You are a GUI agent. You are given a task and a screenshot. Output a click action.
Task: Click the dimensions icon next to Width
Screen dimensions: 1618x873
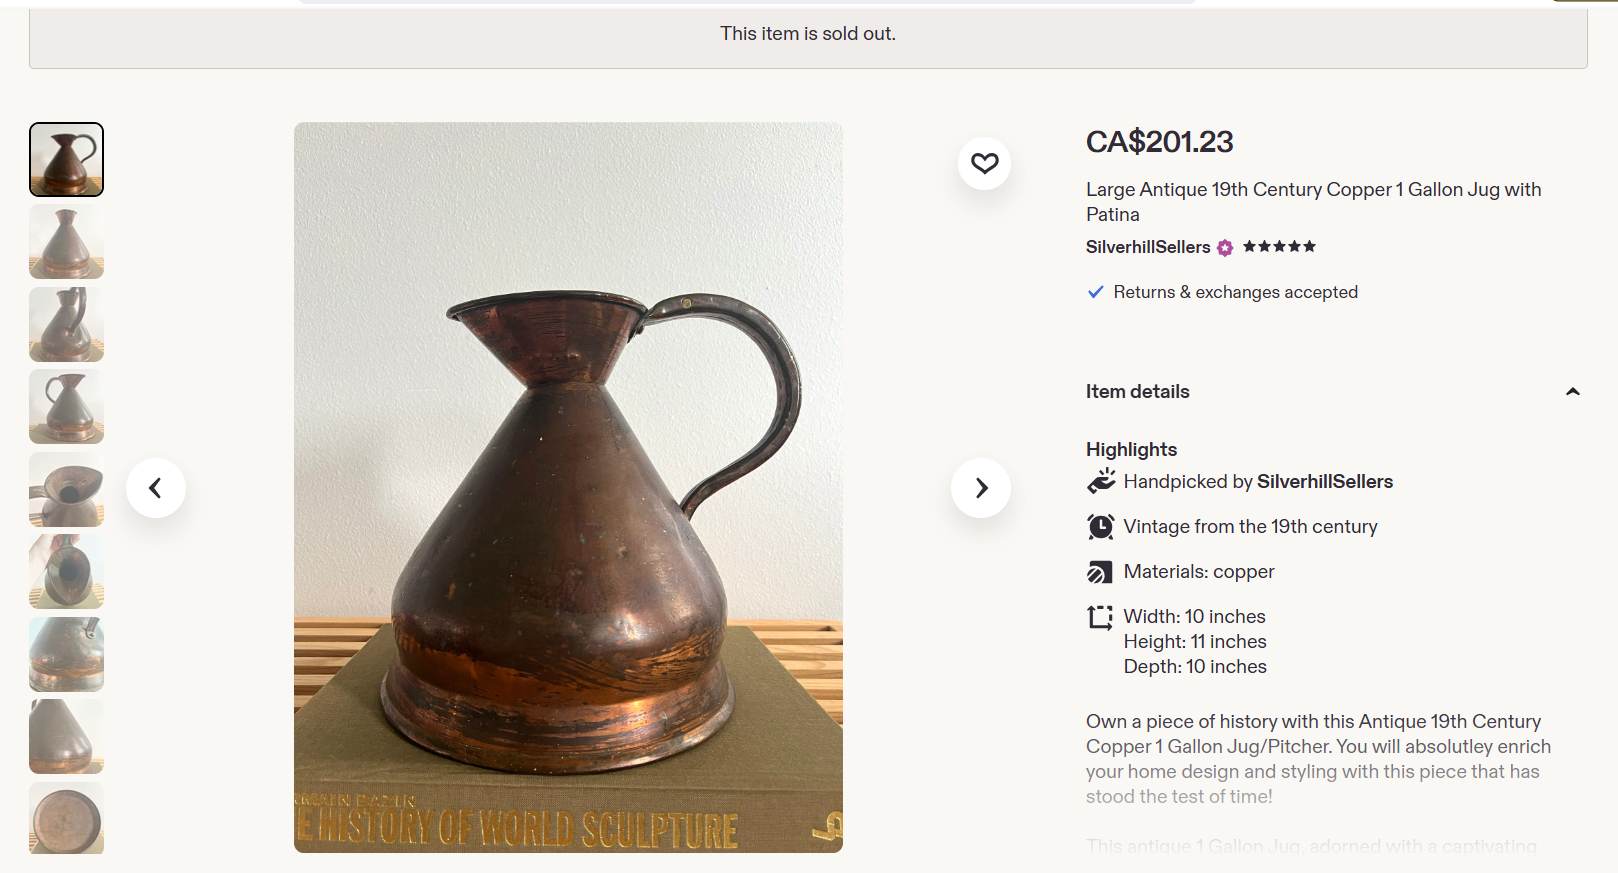(1100, 617)
